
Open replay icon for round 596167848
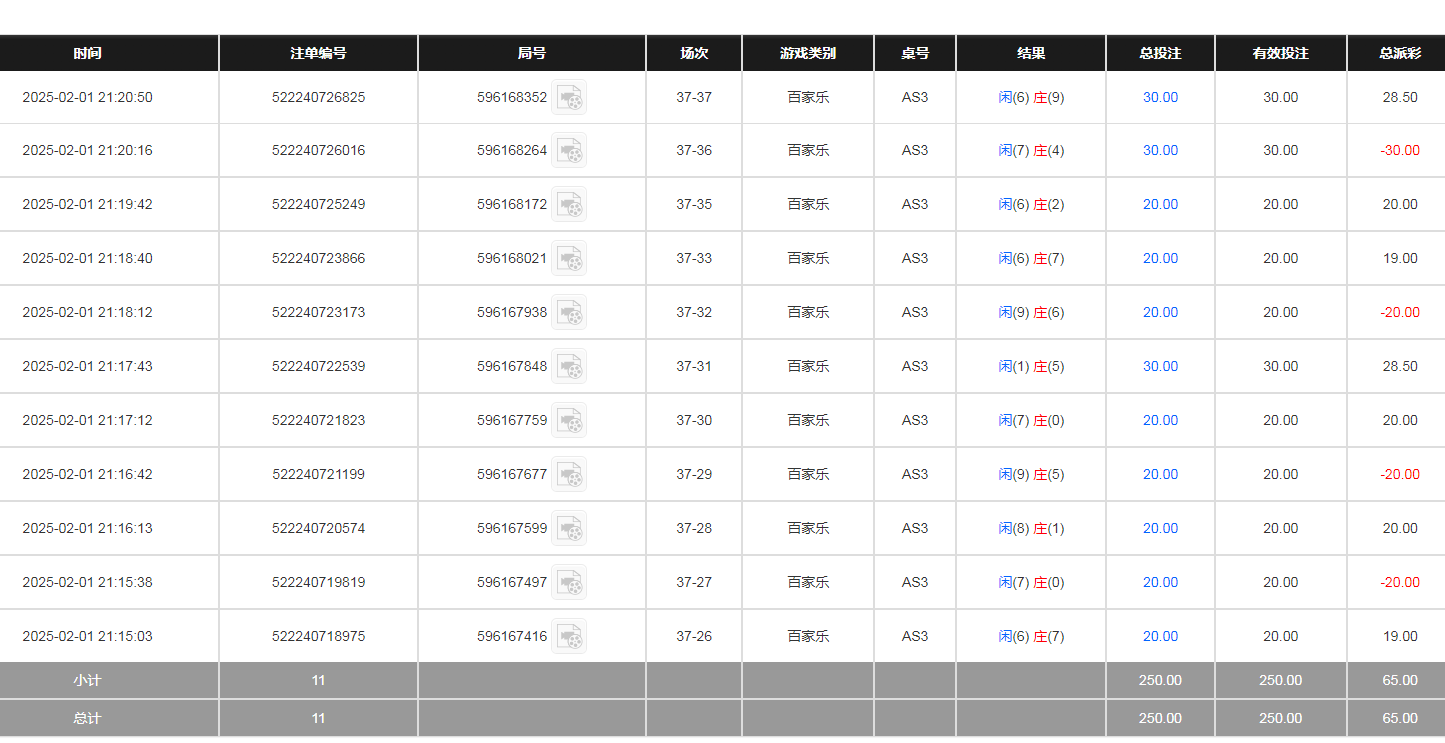point(569,366)
